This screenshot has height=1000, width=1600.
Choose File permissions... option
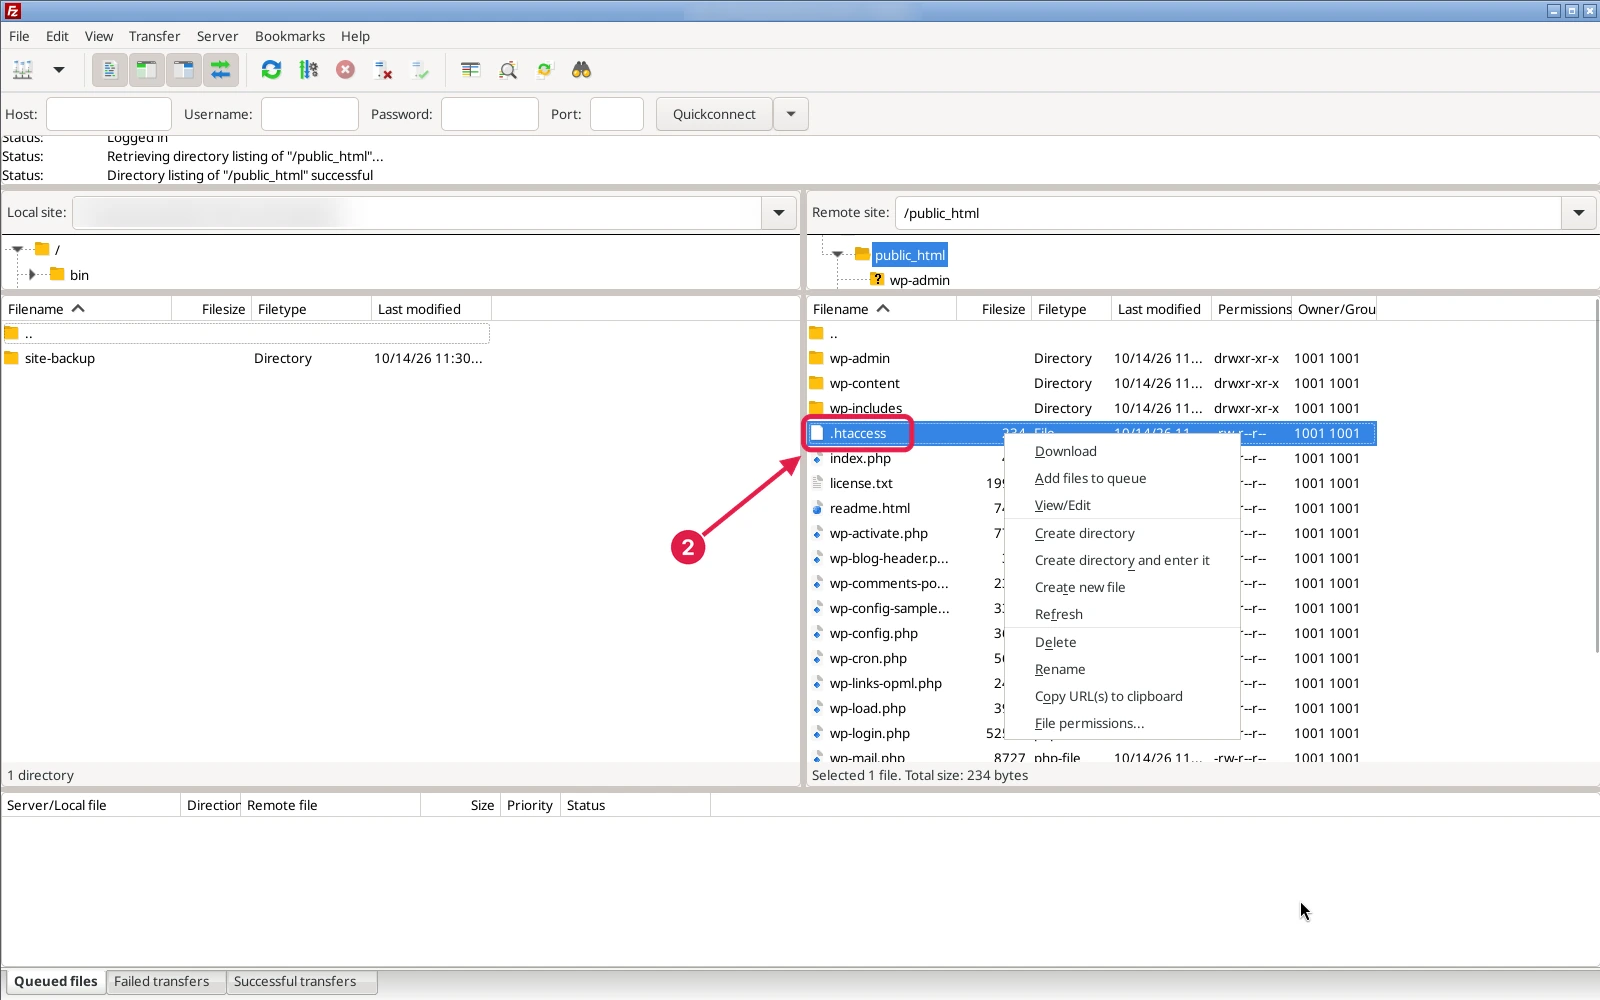click(1122, 723)
